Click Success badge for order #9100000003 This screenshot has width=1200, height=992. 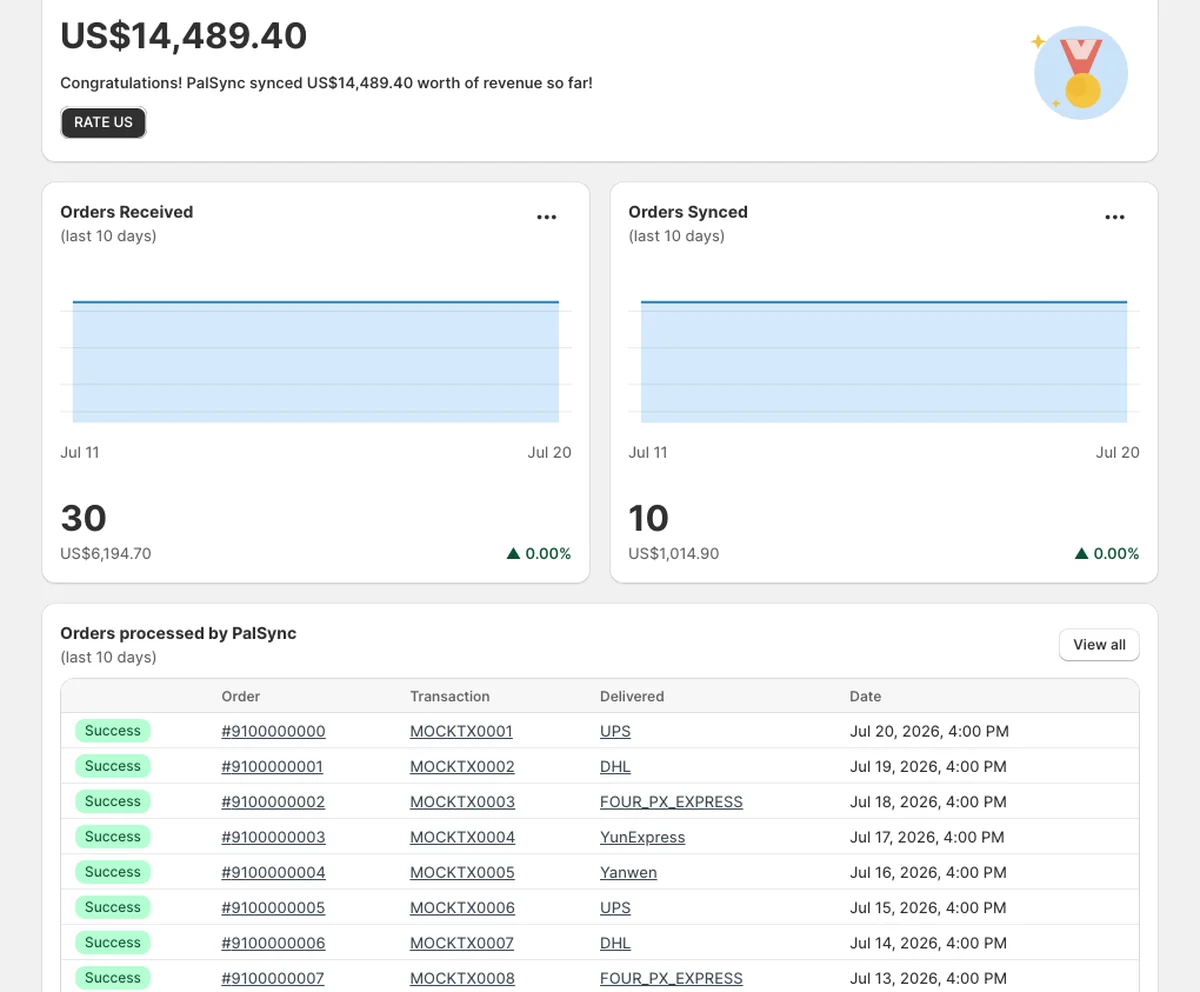pyautogui.click(x=112, y=837)
